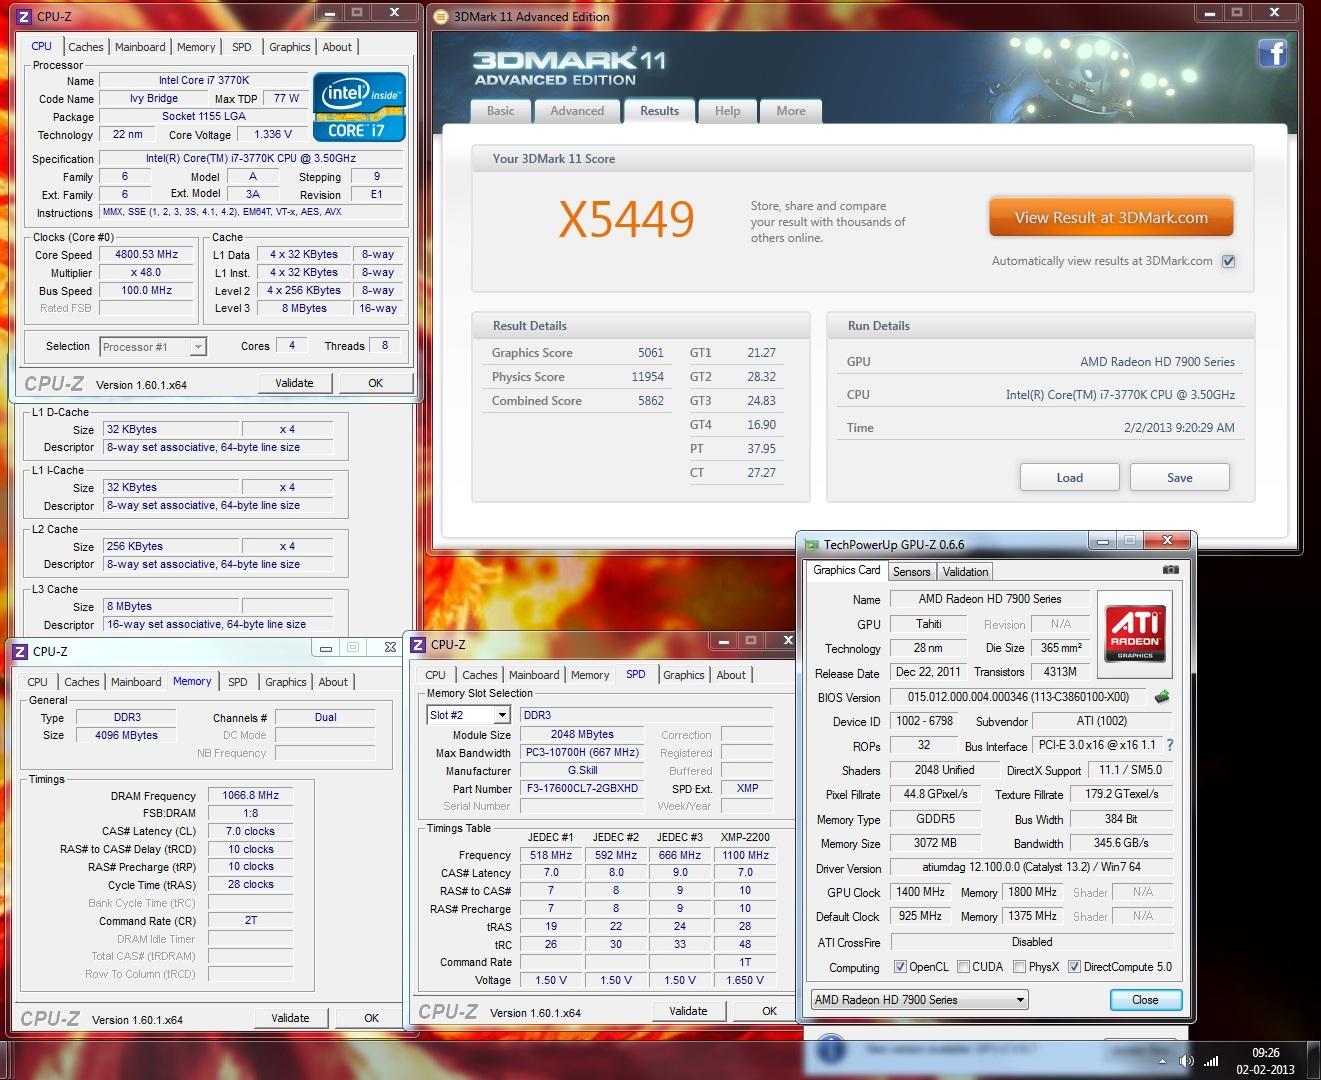The height and width of the screenshot is (1080, 1321).
Task: Click the Close button in GPU-Z
Action: [1145, 1000]
